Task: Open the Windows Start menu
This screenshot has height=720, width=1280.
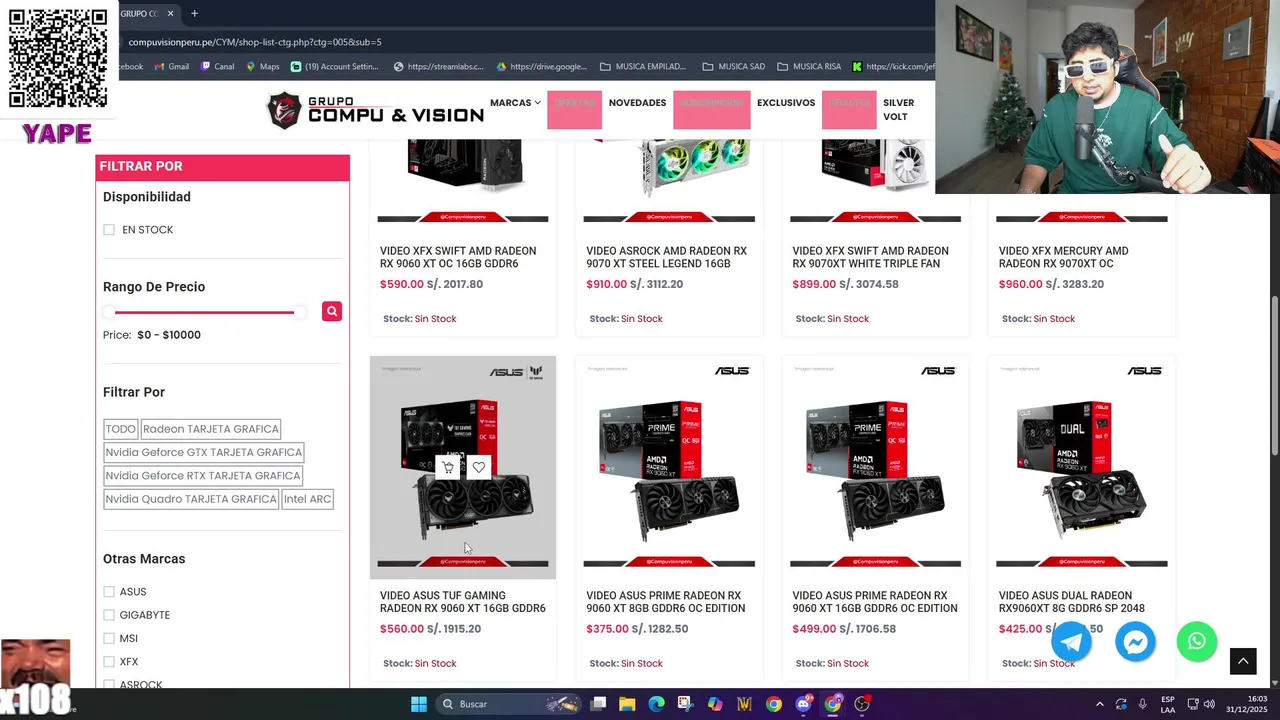Action: click(x=419, y=704)
